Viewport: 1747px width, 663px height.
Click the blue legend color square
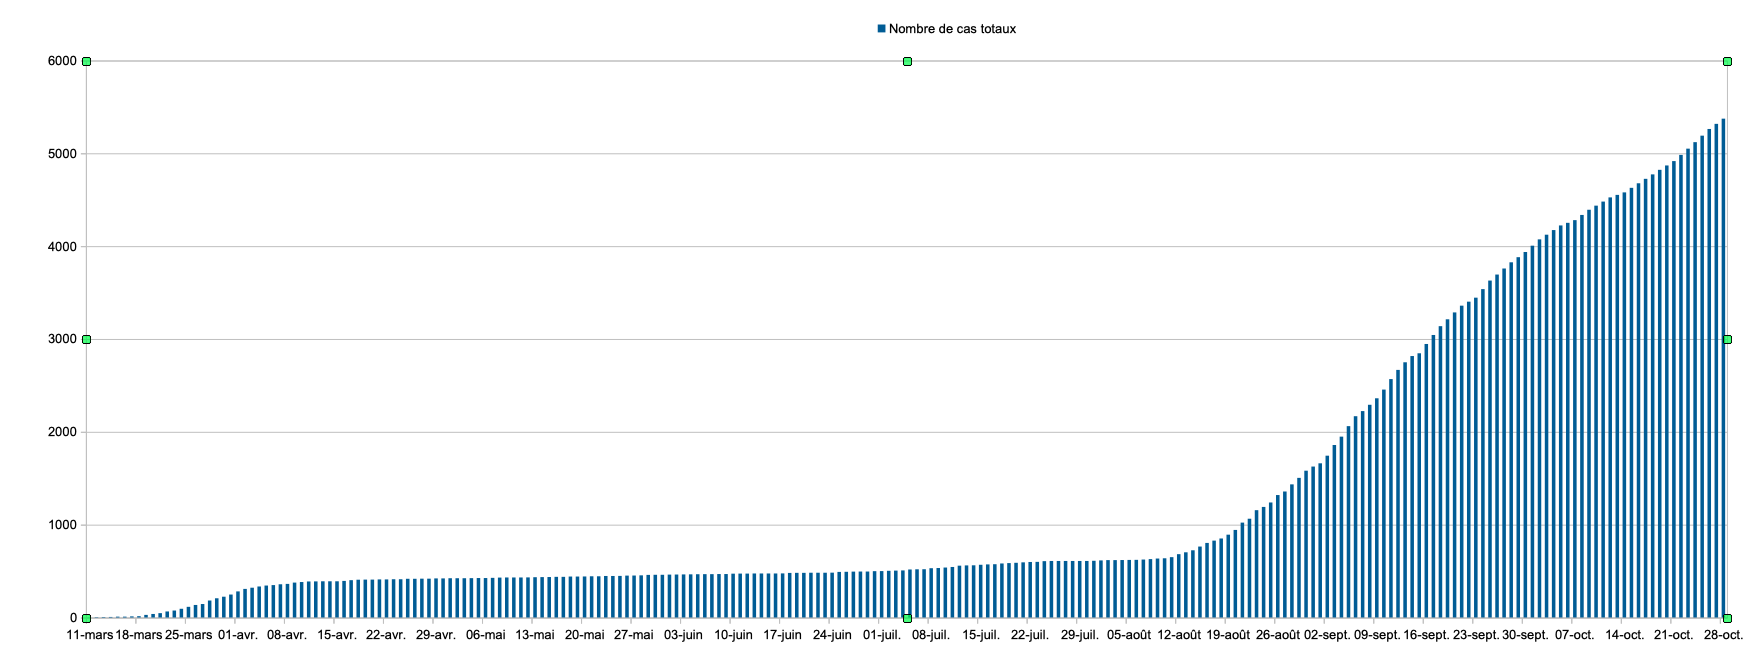point(881,29)
